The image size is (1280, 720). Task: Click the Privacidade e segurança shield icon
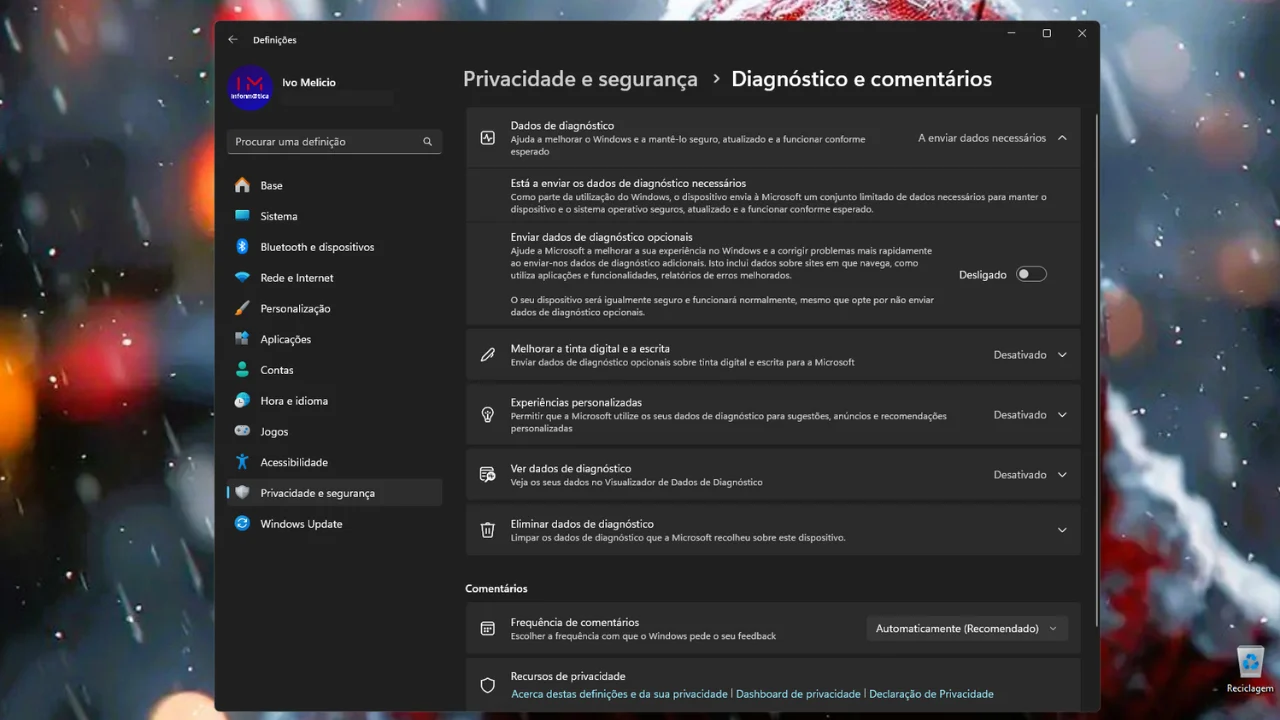(242, 493)
